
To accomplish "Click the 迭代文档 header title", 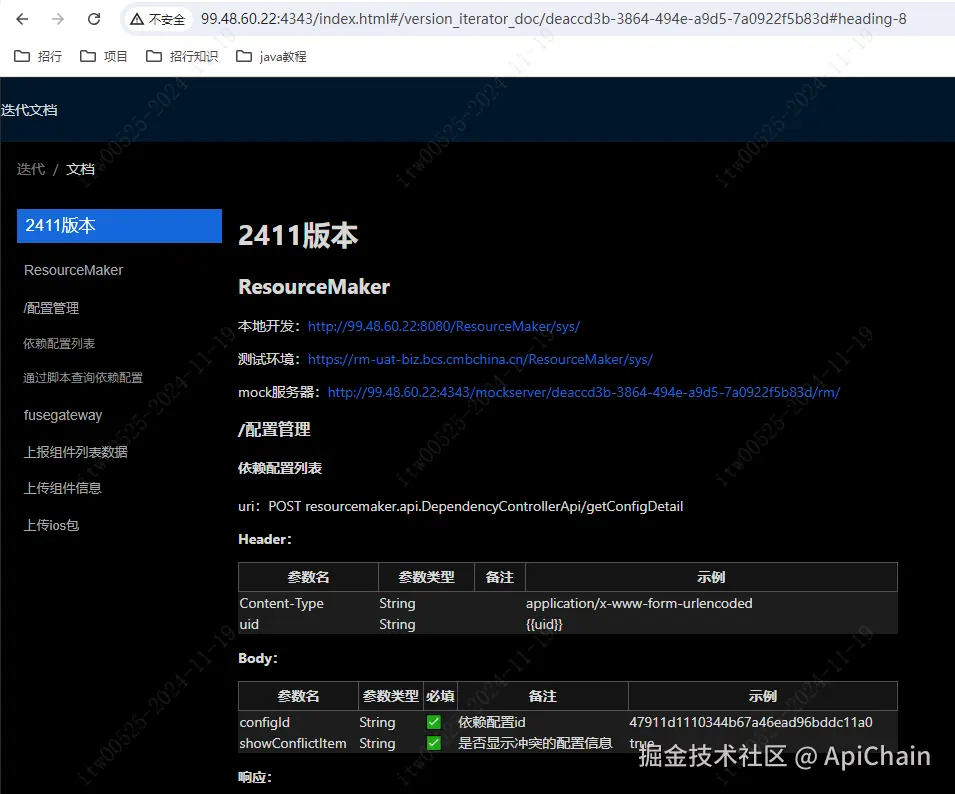I will tap(29, 110).
